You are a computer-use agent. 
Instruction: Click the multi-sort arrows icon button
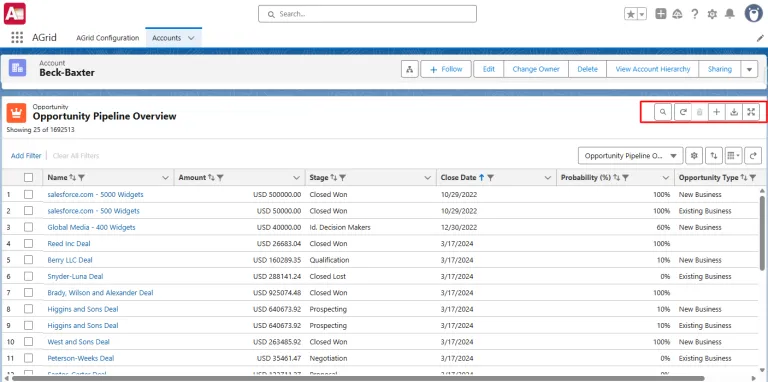click(x=714, y=156)
